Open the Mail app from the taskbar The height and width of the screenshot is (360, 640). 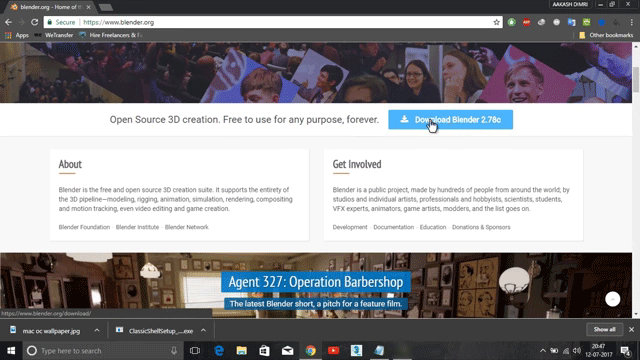coord(288,351)
